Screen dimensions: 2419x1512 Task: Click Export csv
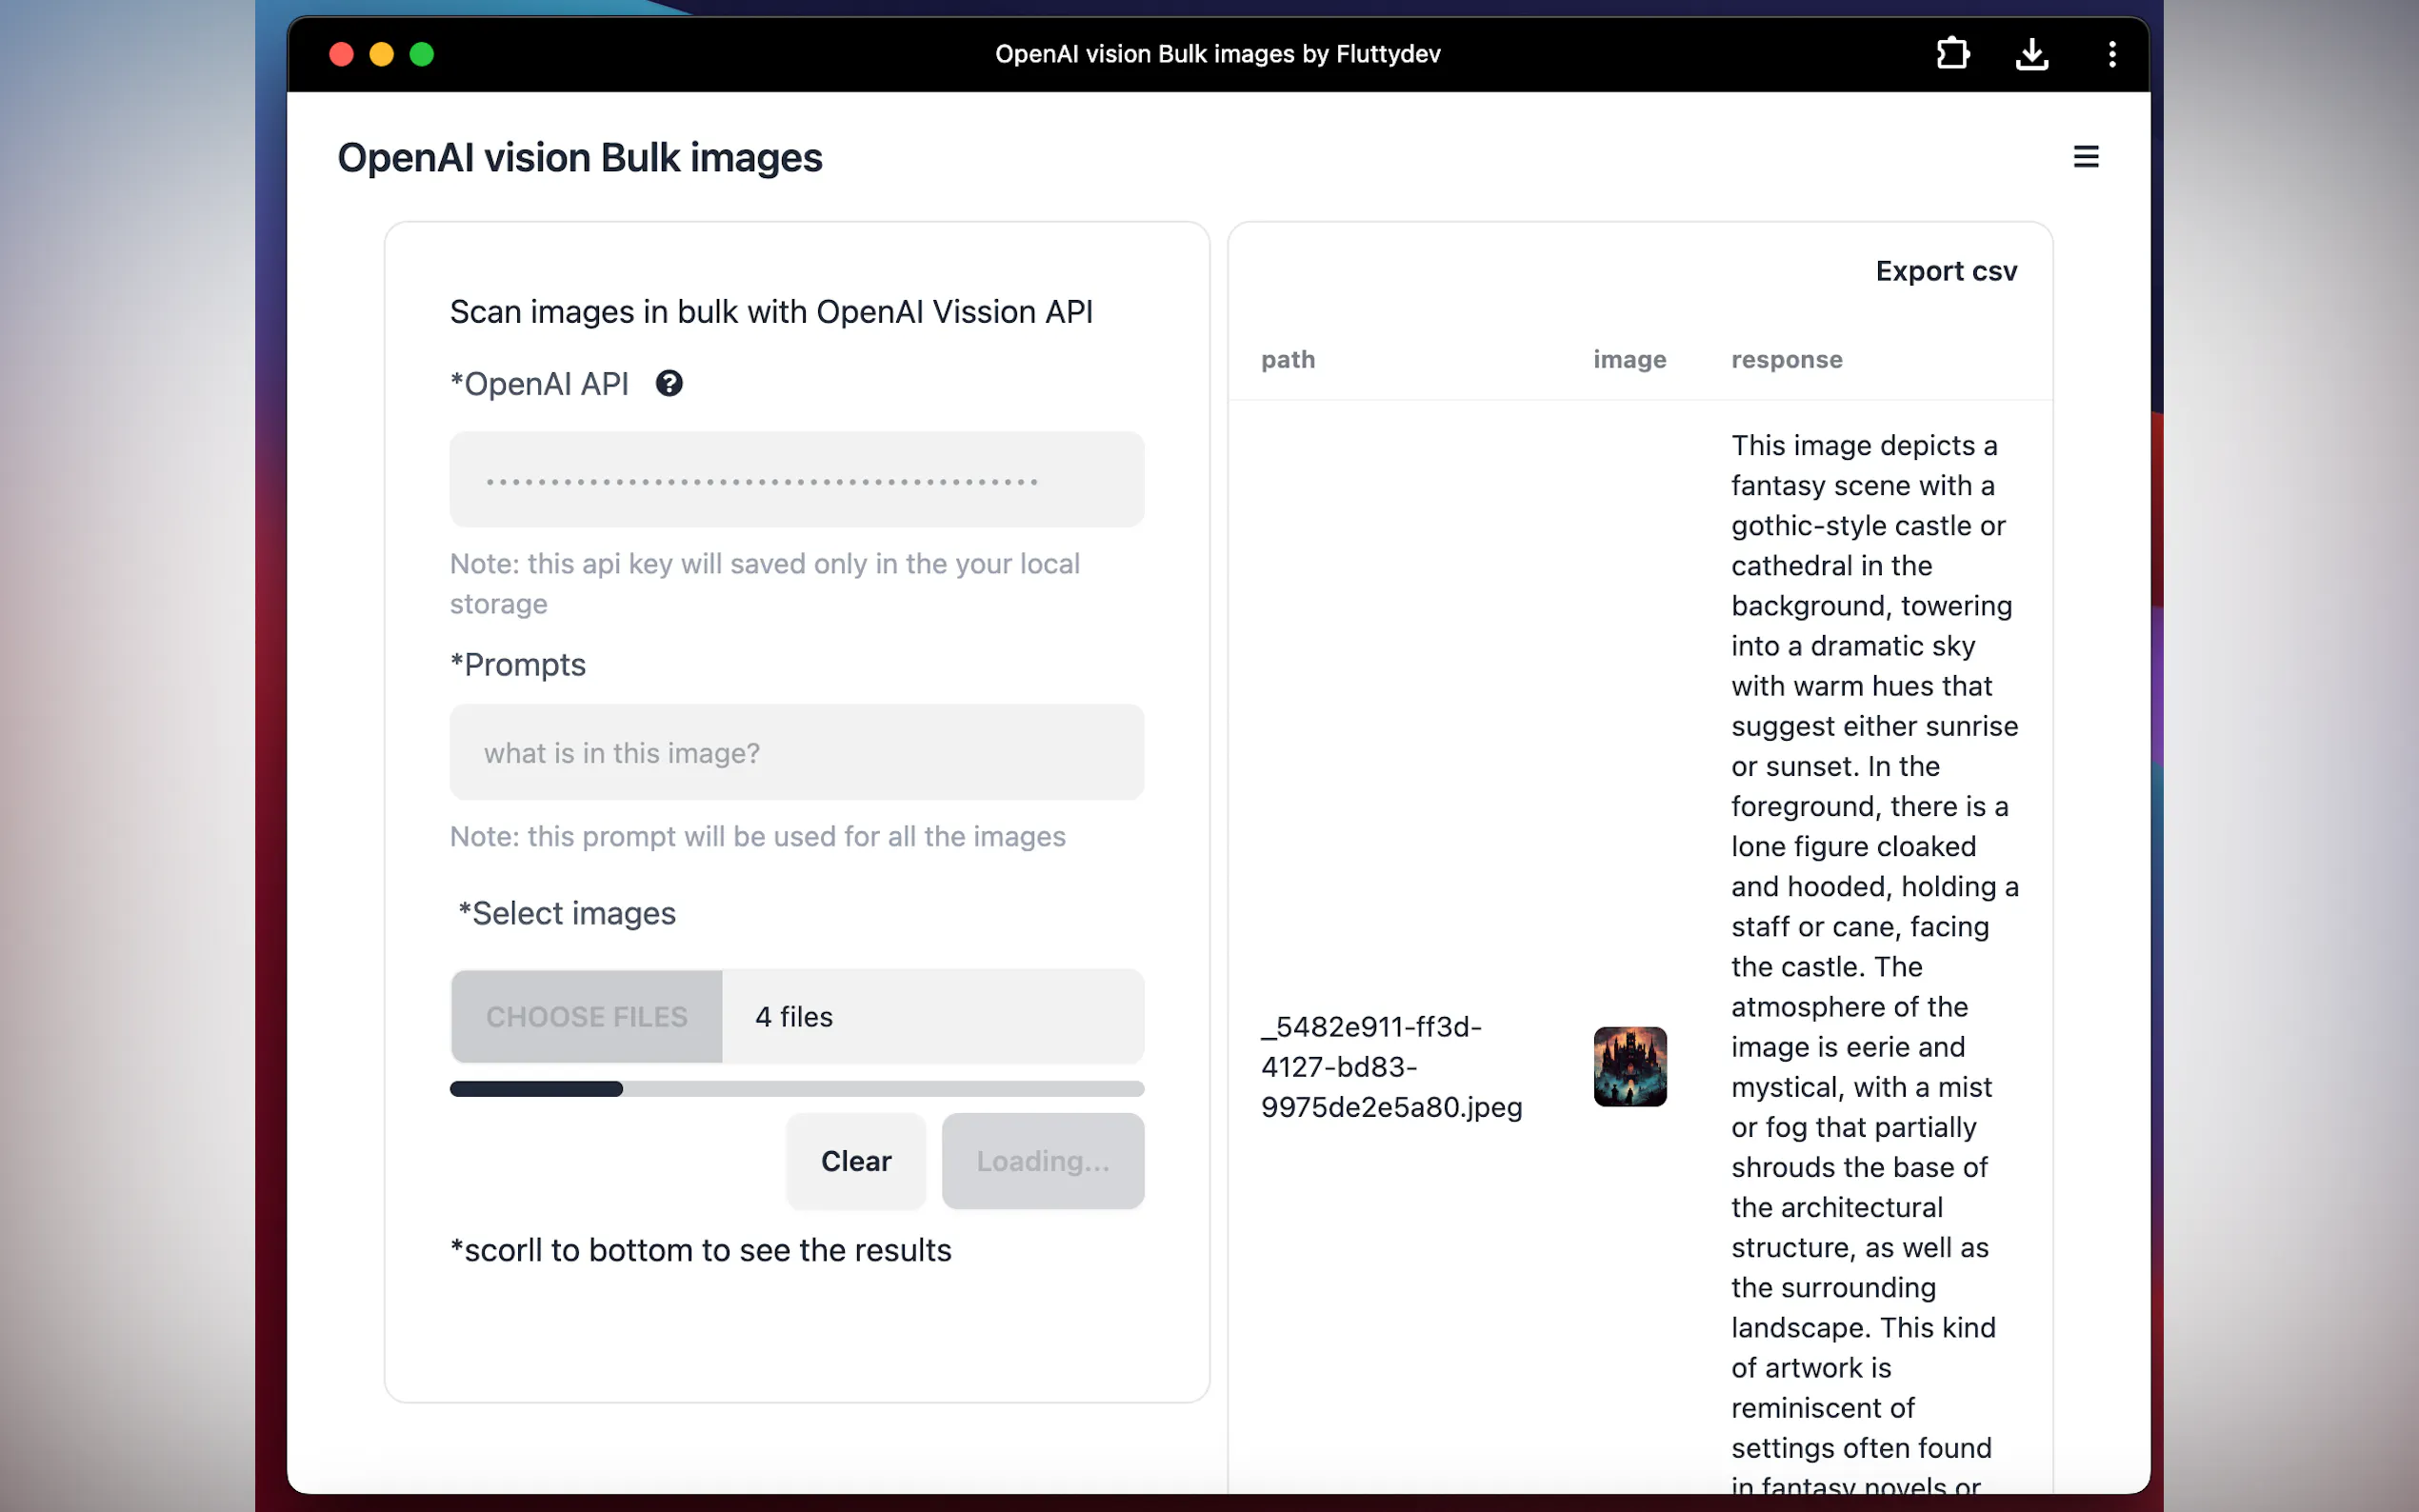coord(1946,271)
